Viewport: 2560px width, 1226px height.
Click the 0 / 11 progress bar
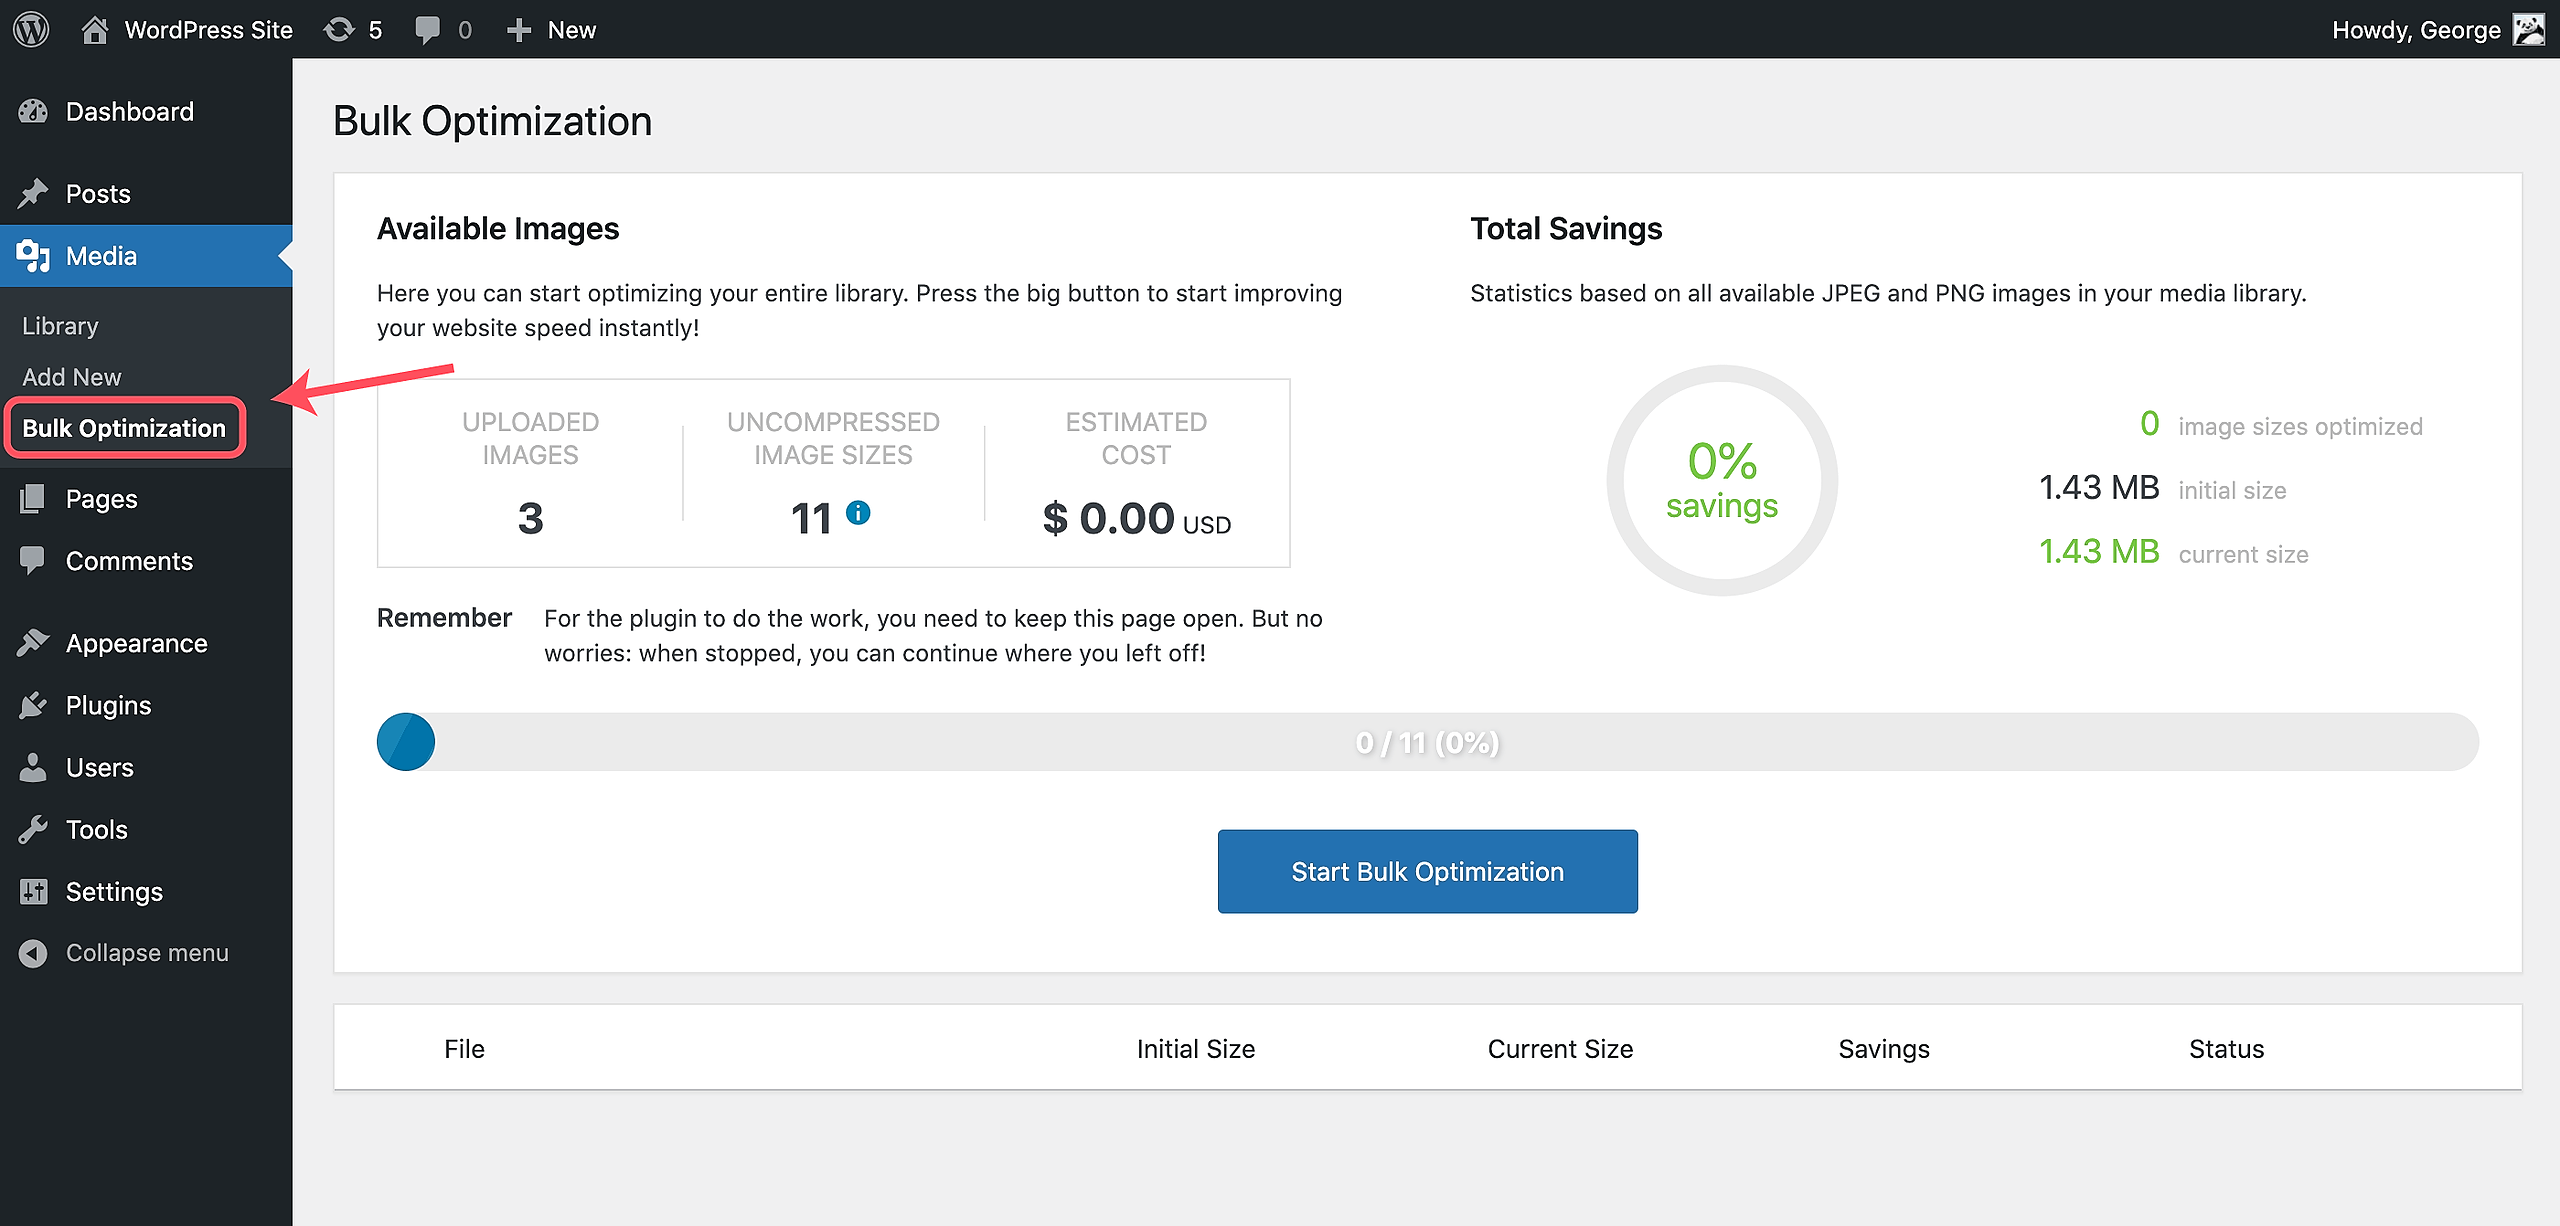pyautogui.click(x=1427, y=742)
